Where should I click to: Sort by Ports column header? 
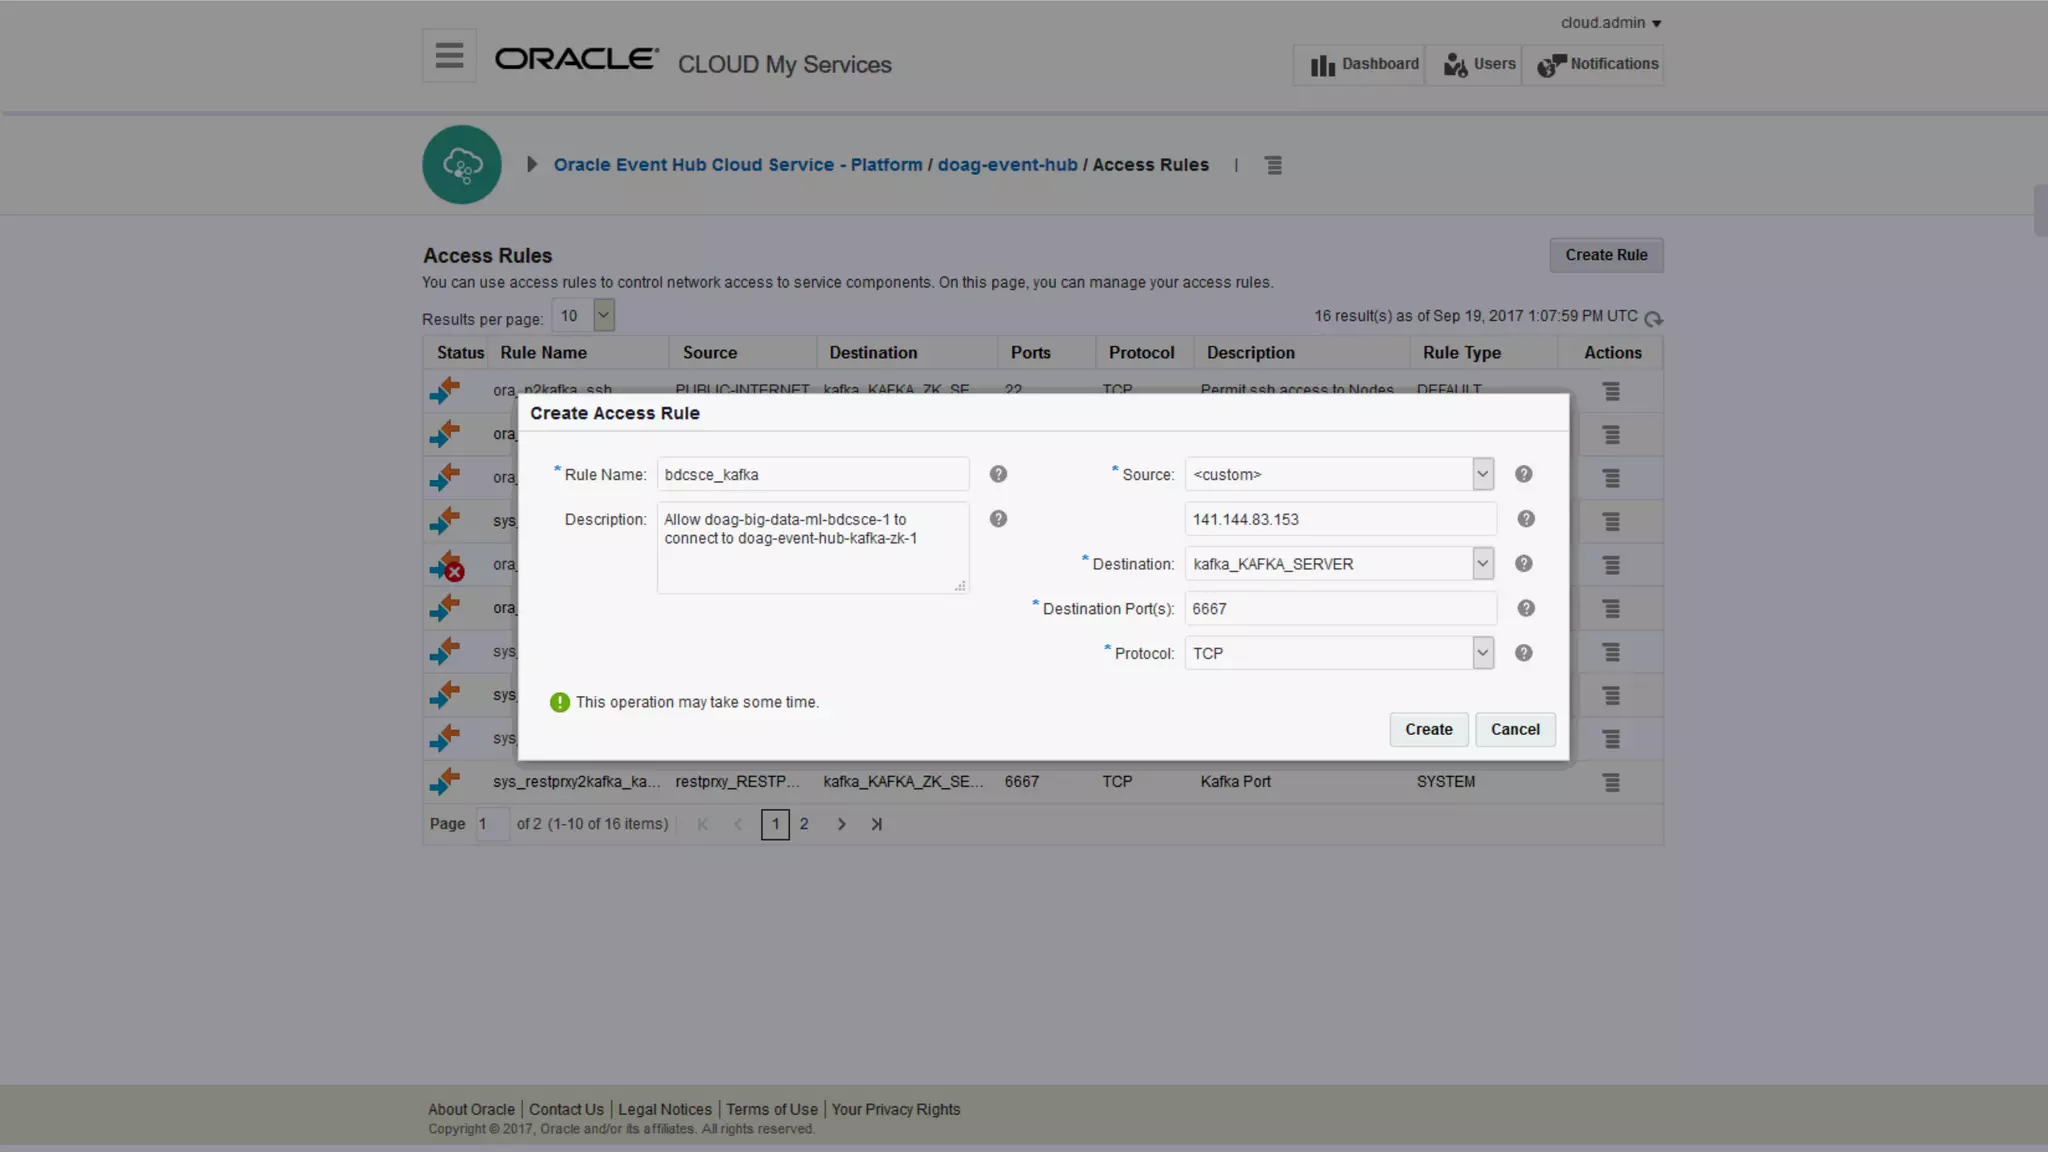tap(1030, 353)
